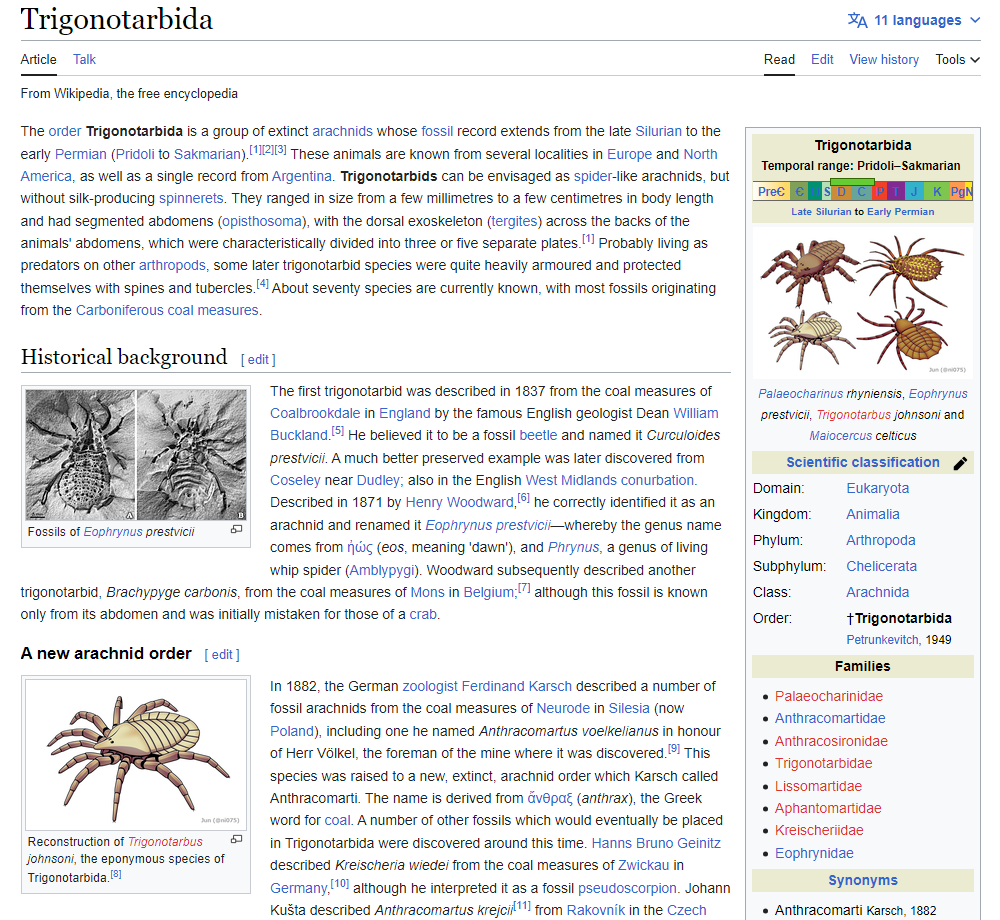Screen dimensions: 1000x920
Task: Click edit link for A new arachnid order
Action: (222, 654)
